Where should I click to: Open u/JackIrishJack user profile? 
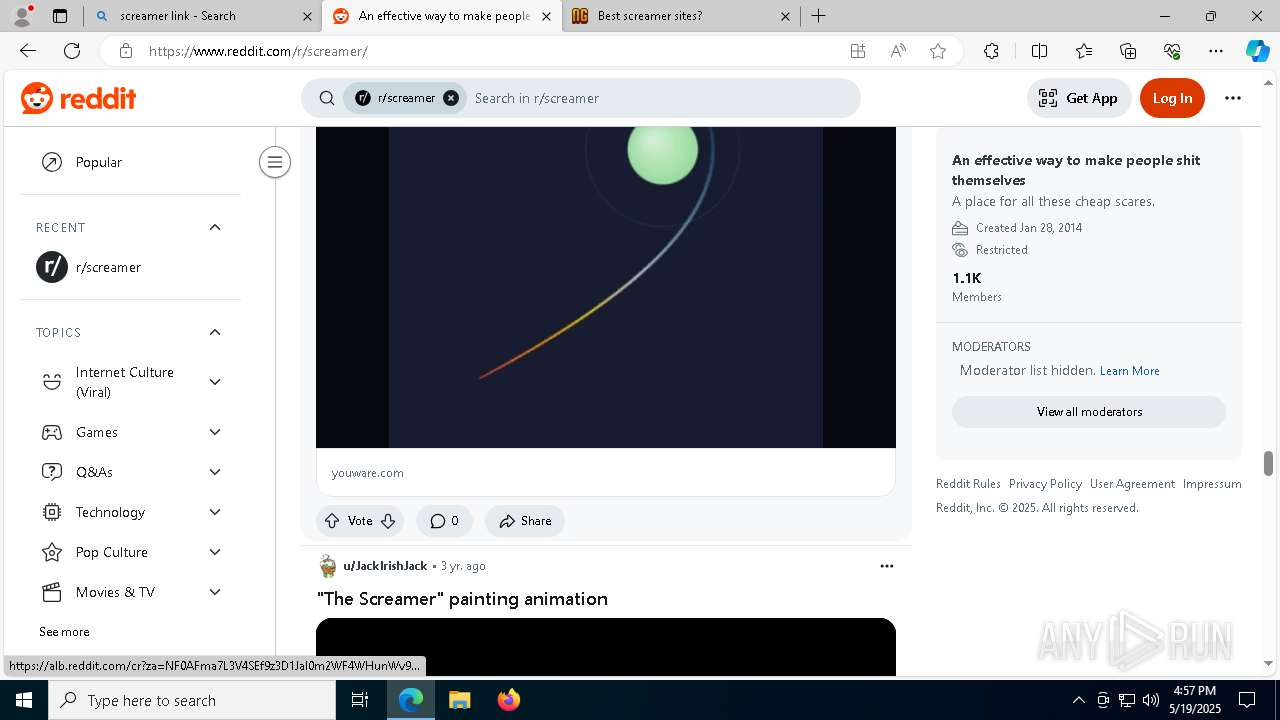pyautogui.click(x=385, y=566)
